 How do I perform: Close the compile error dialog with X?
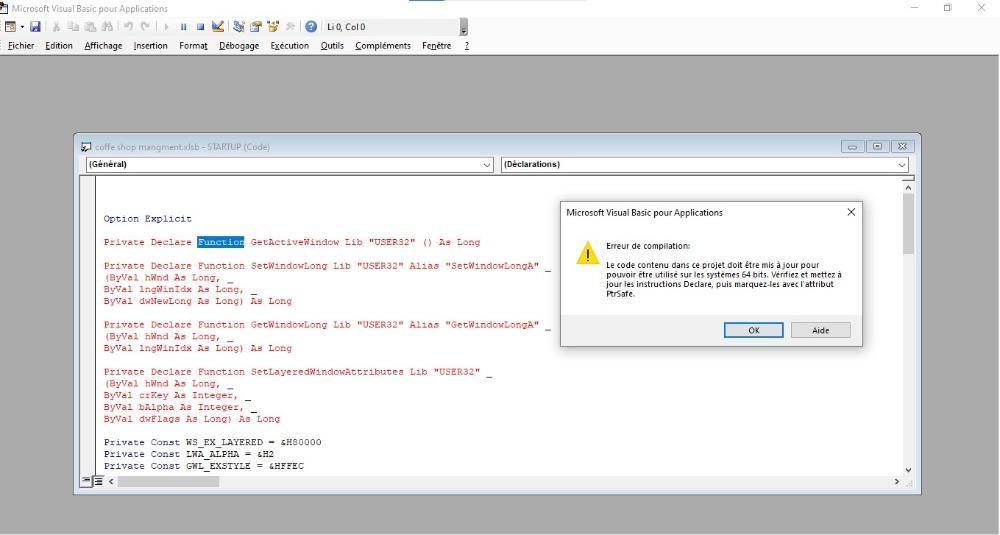pos(851,212)
